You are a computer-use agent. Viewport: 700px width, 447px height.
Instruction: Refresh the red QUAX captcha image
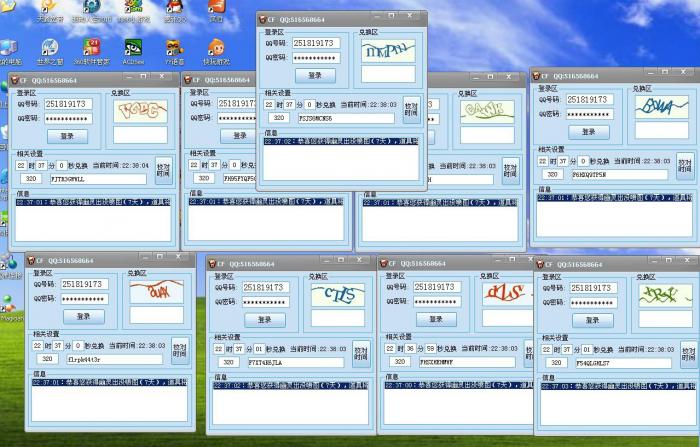(x=156, y=292)
